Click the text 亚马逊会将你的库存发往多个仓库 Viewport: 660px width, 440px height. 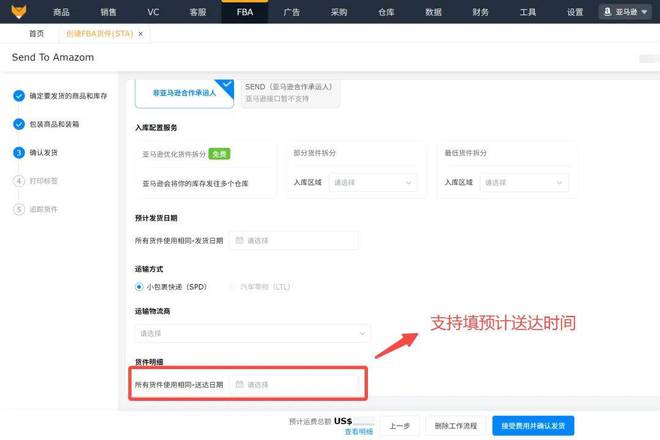point(195,184)
